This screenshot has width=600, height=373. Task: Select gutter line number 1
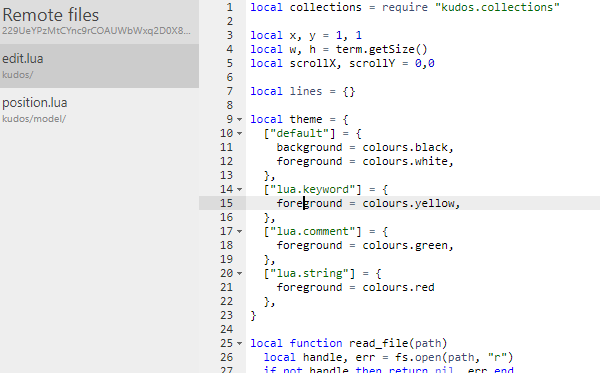pos(229,7)
